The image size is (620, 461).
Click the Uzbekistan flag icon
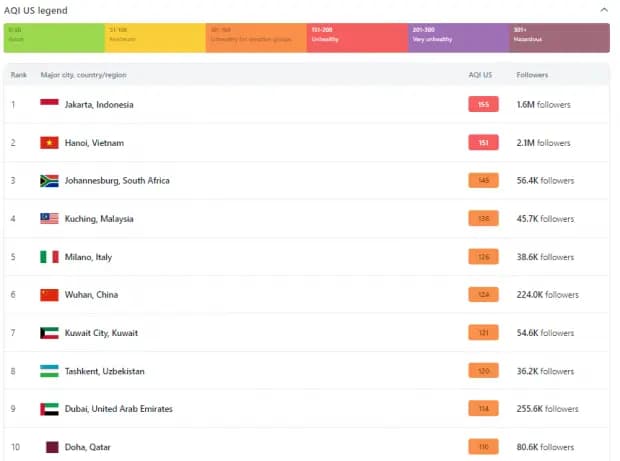[x=49, y=371]
